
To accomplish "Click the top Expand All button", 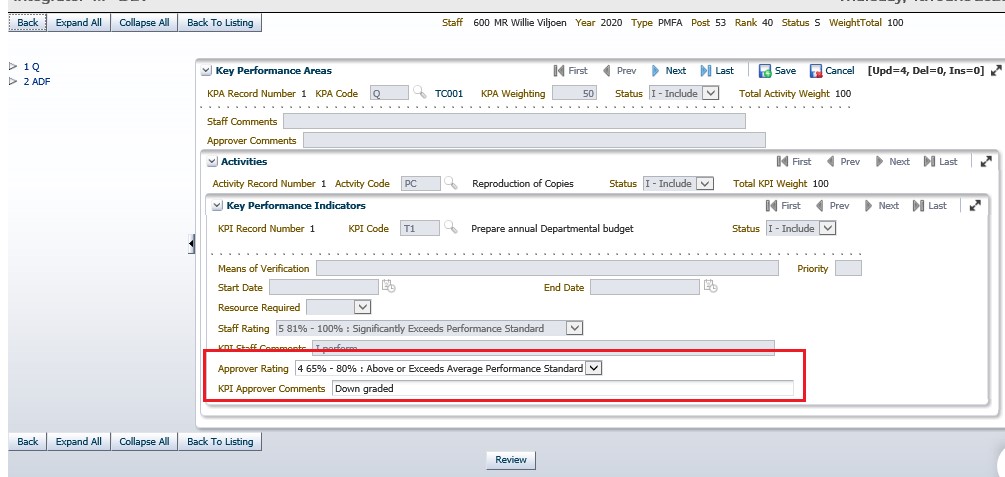I will [79, 22].
